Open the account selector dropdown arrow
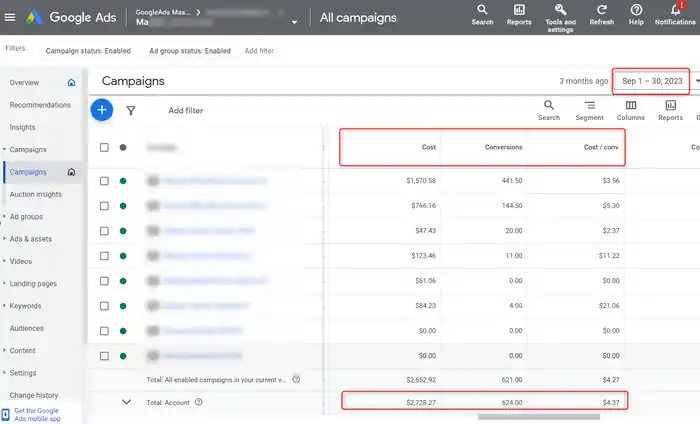 tap(294, 22)
